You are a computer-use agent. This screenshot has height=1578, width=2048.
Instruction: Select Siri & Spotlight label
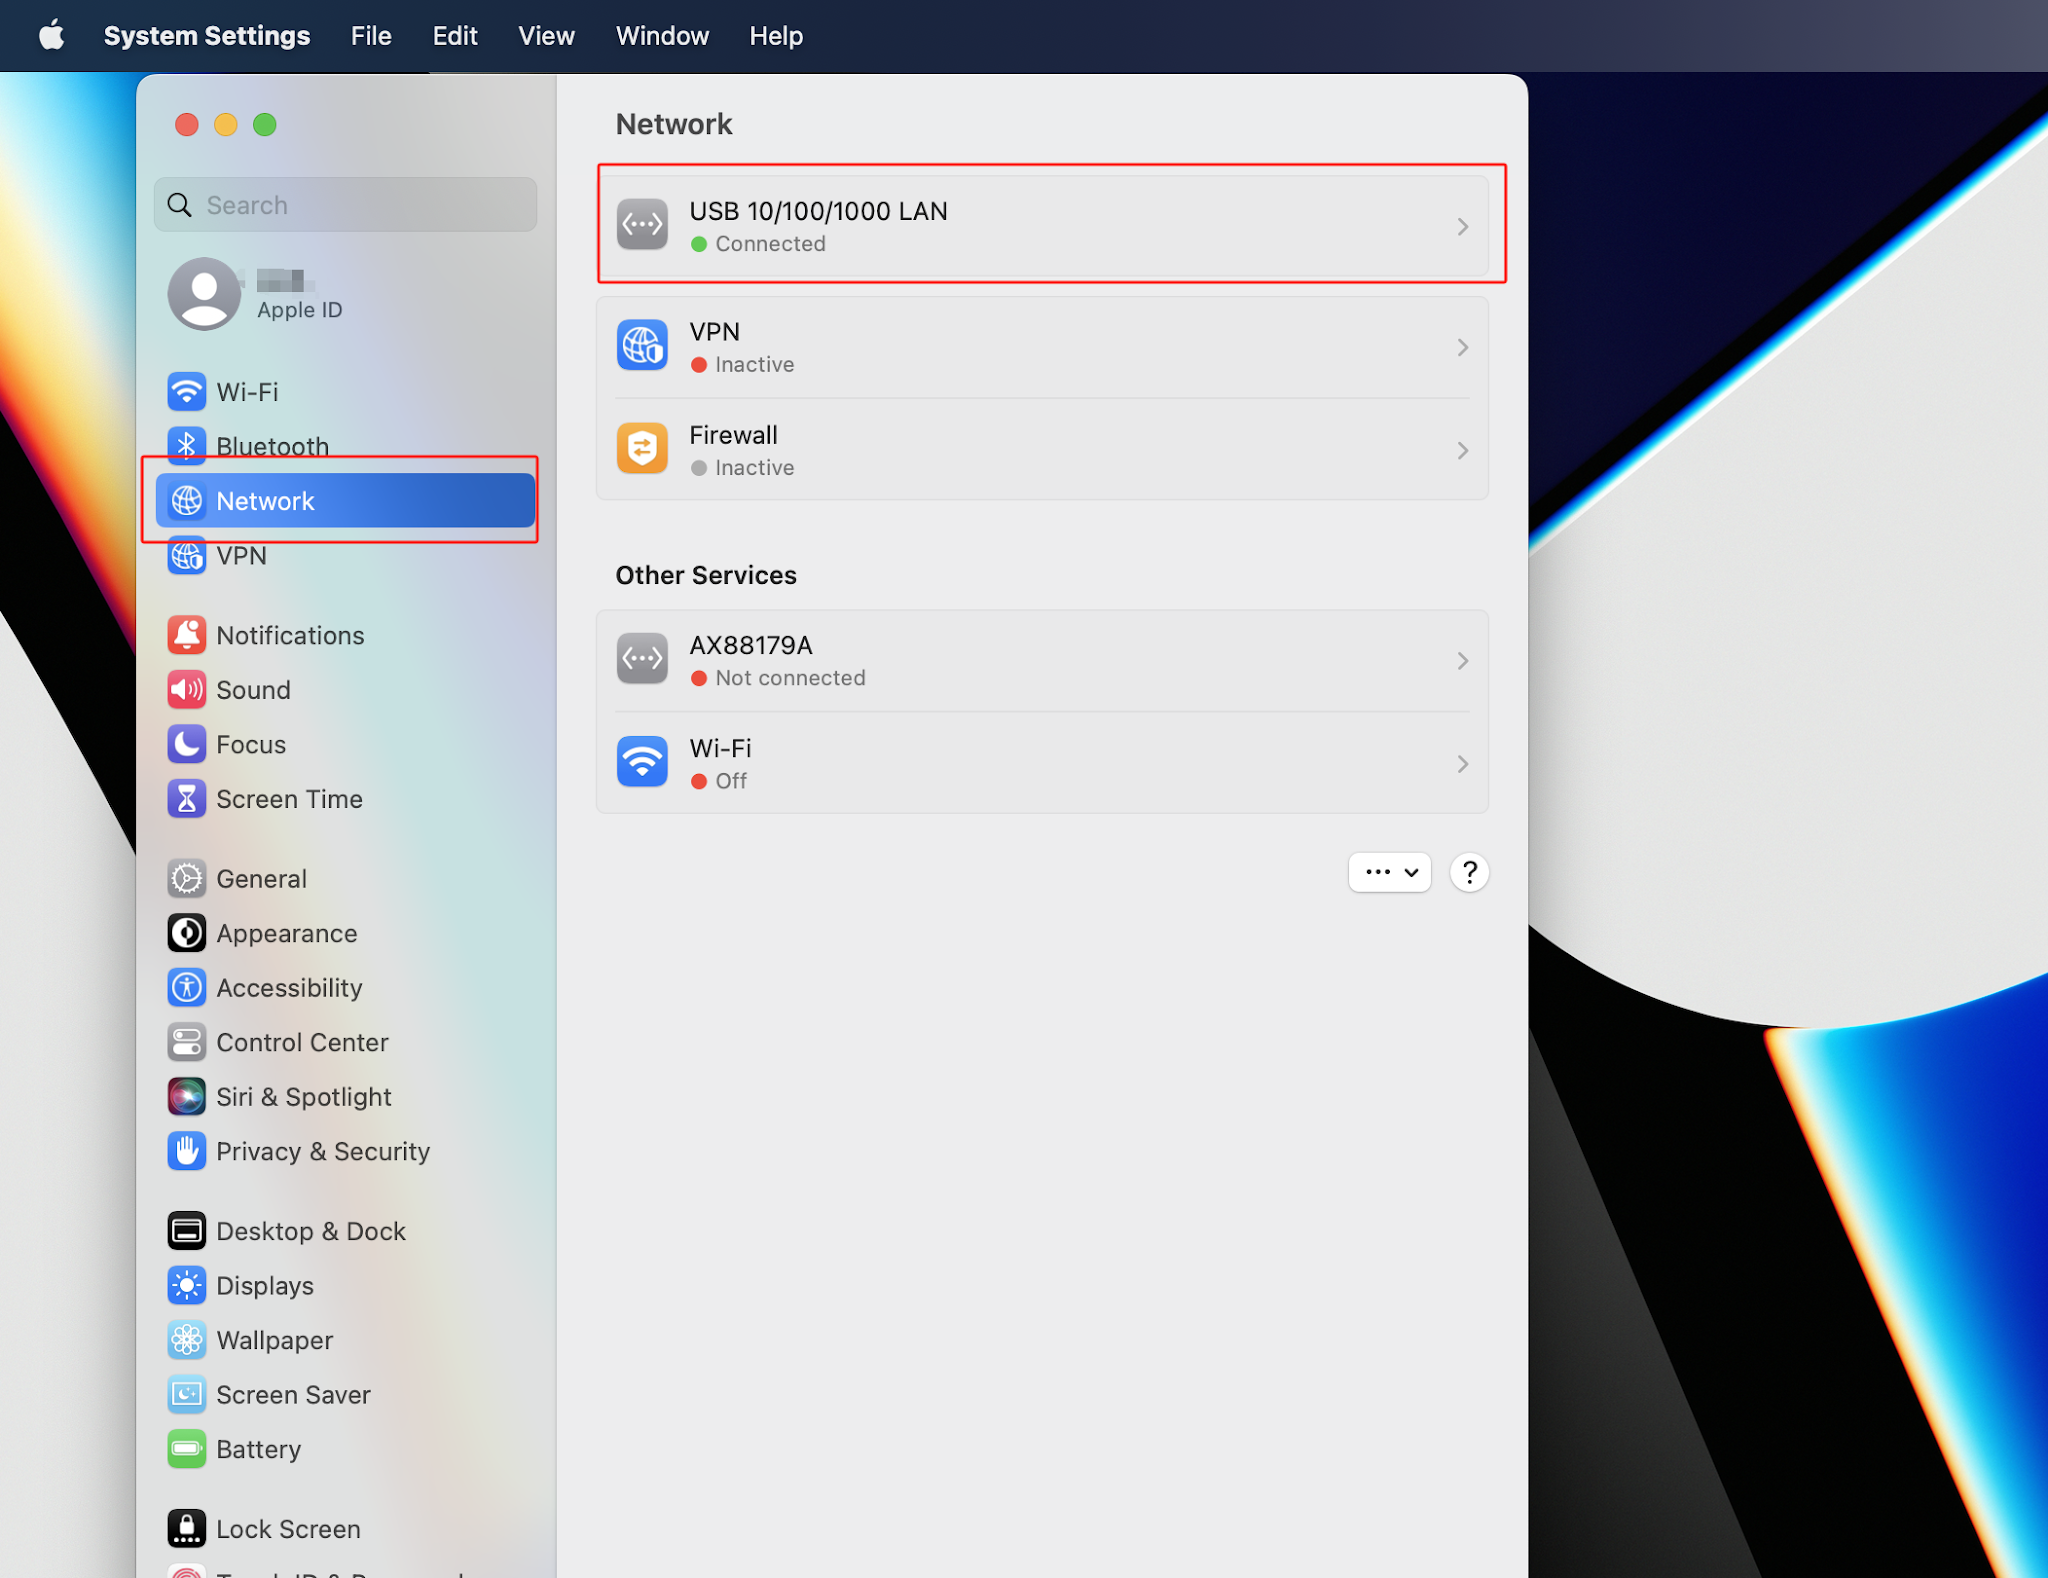[304, 1097]
